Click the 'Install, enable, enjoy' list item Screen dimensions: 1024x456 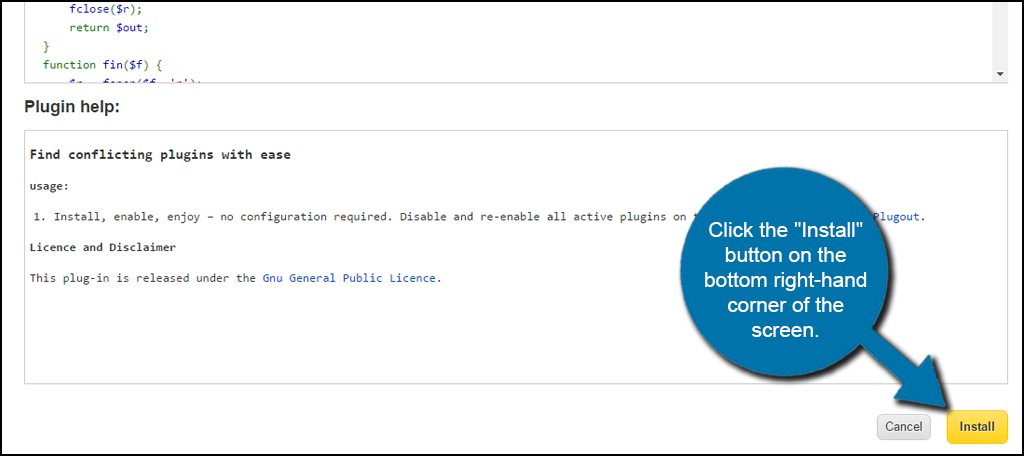300,216
